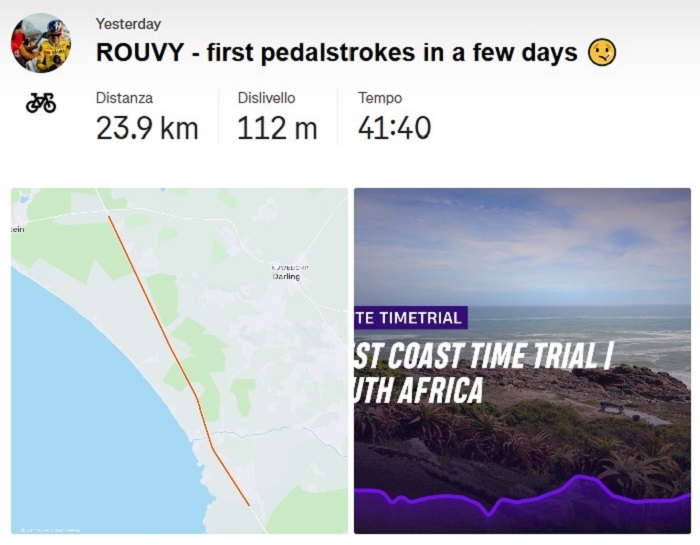Click the map attribution text
The width and height of the screenshot is (700, 545).
[52, 529]
